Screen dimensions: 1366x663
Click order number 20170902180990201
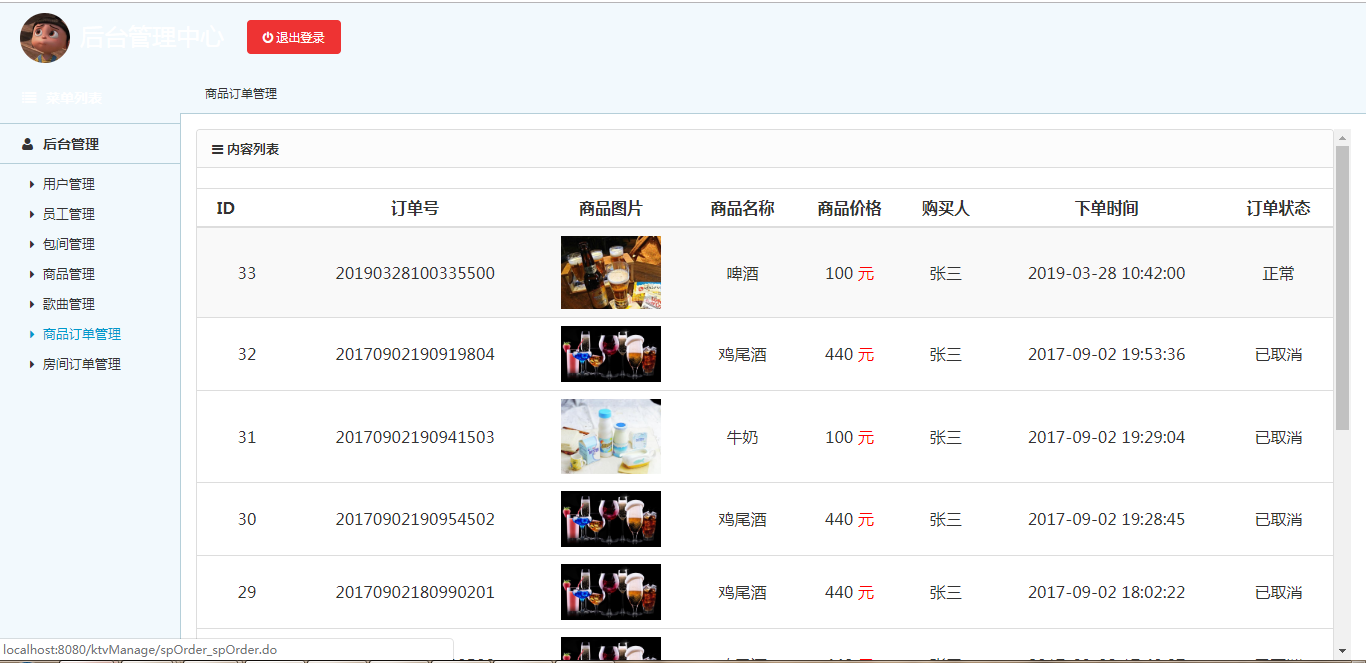(415, 592)
